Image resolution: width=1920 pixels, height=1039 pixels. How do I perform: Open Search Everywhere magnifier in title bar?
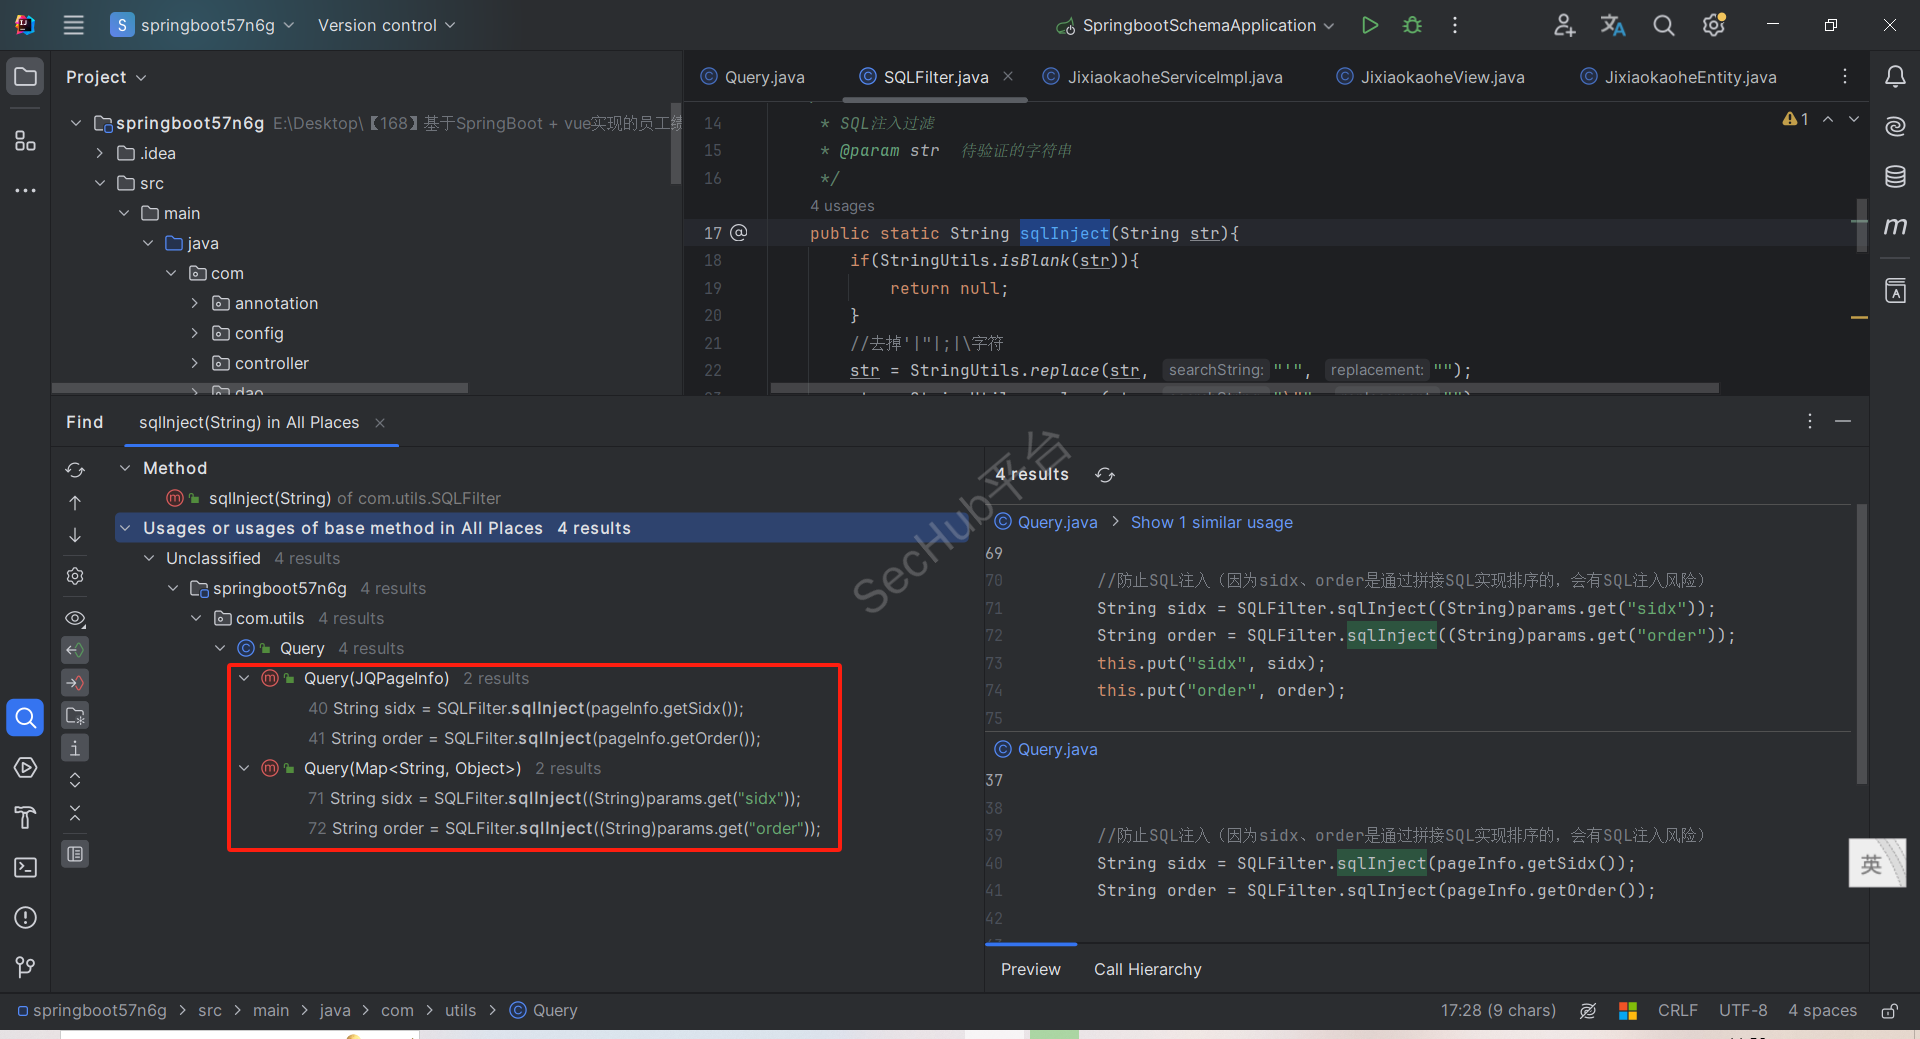1663,25
